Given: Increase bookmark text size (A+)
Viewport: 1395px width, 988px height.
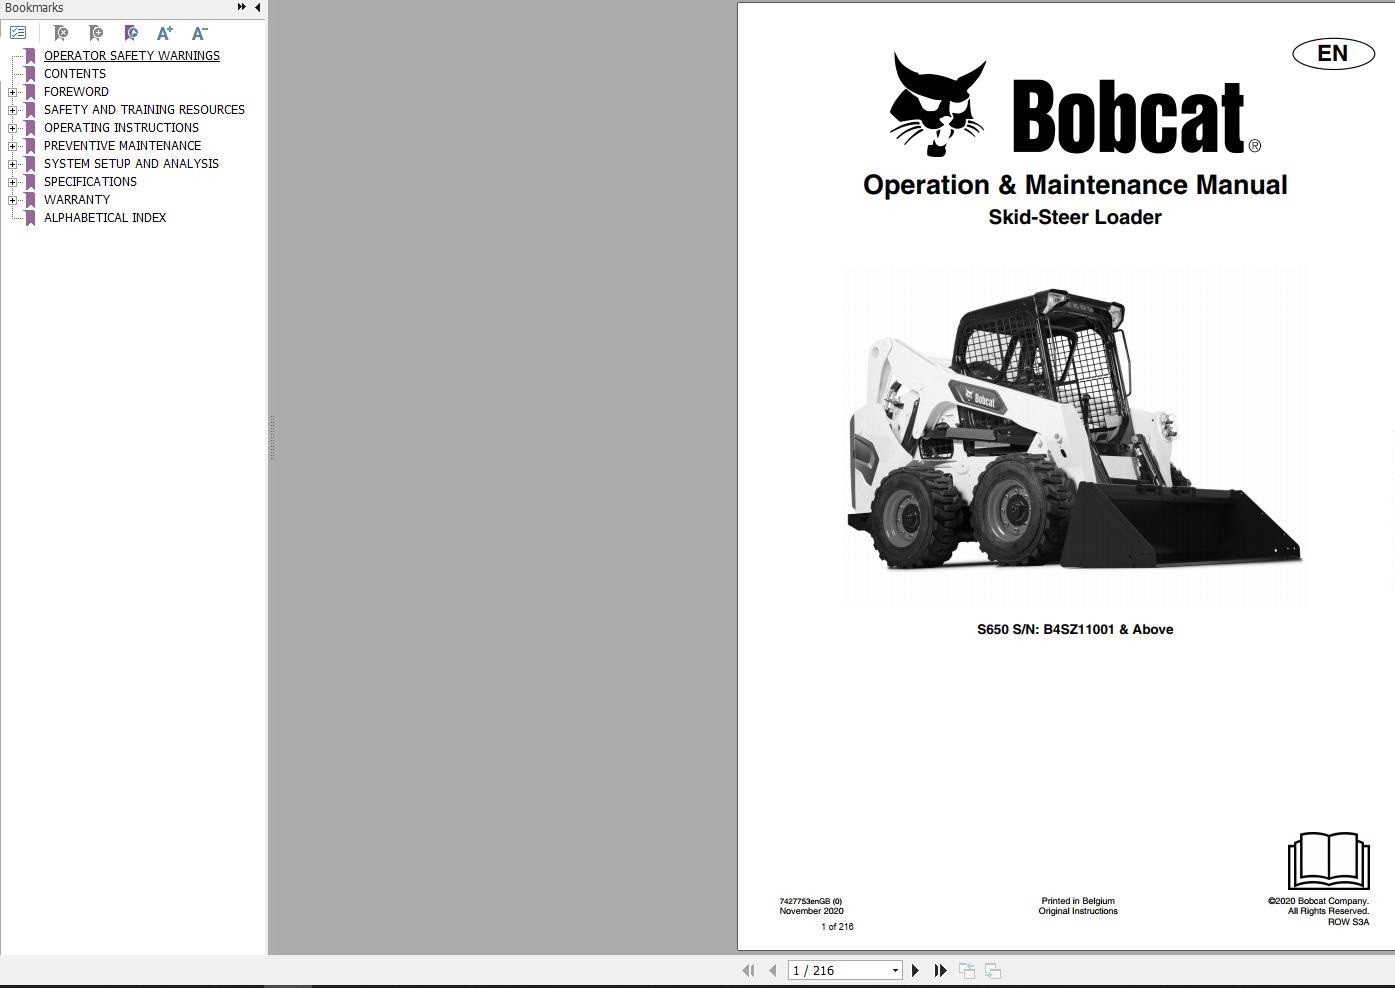Looking at the screenshot, I should click(x=165, y=33).
